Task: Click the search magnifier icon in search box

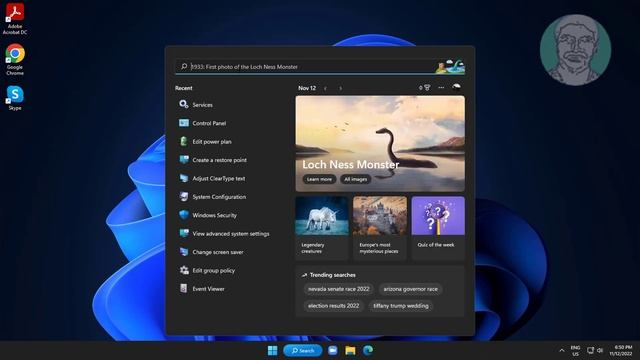Action: 184,66
